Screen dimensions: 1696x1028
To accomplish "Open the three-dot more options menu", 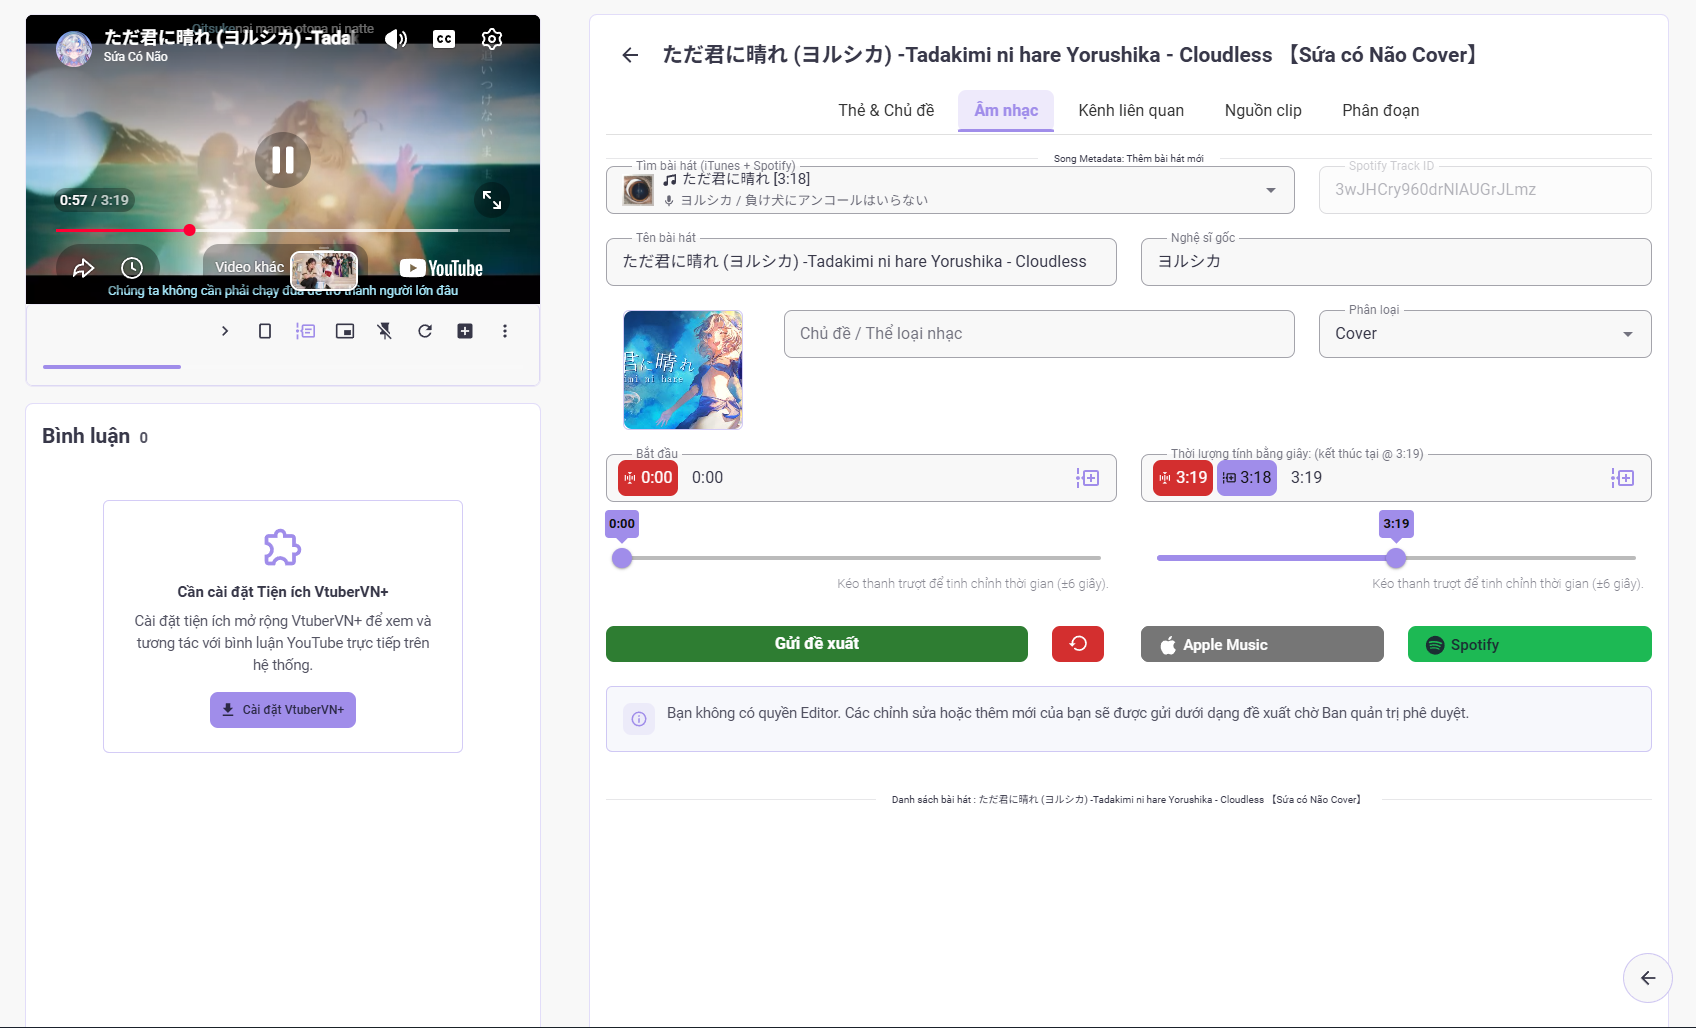I will pos(505,331).
